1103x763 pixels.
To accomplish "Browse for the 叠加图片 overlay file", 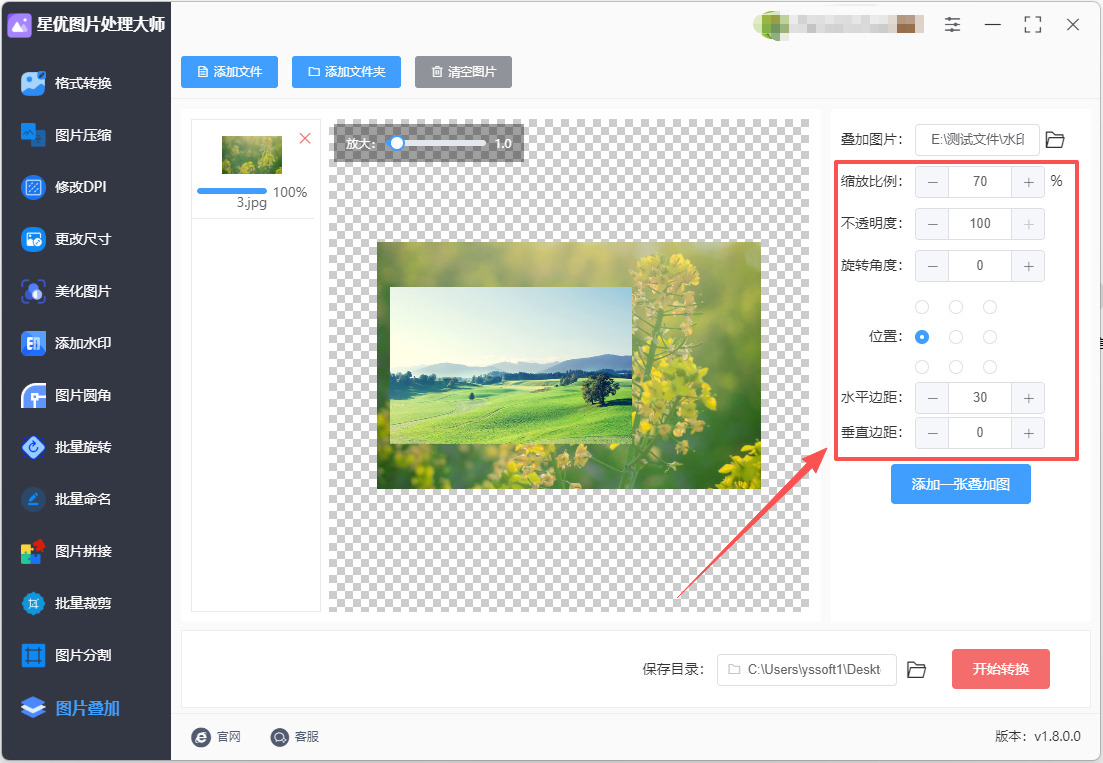I will pyautogui.click(x=1054, y=139).
